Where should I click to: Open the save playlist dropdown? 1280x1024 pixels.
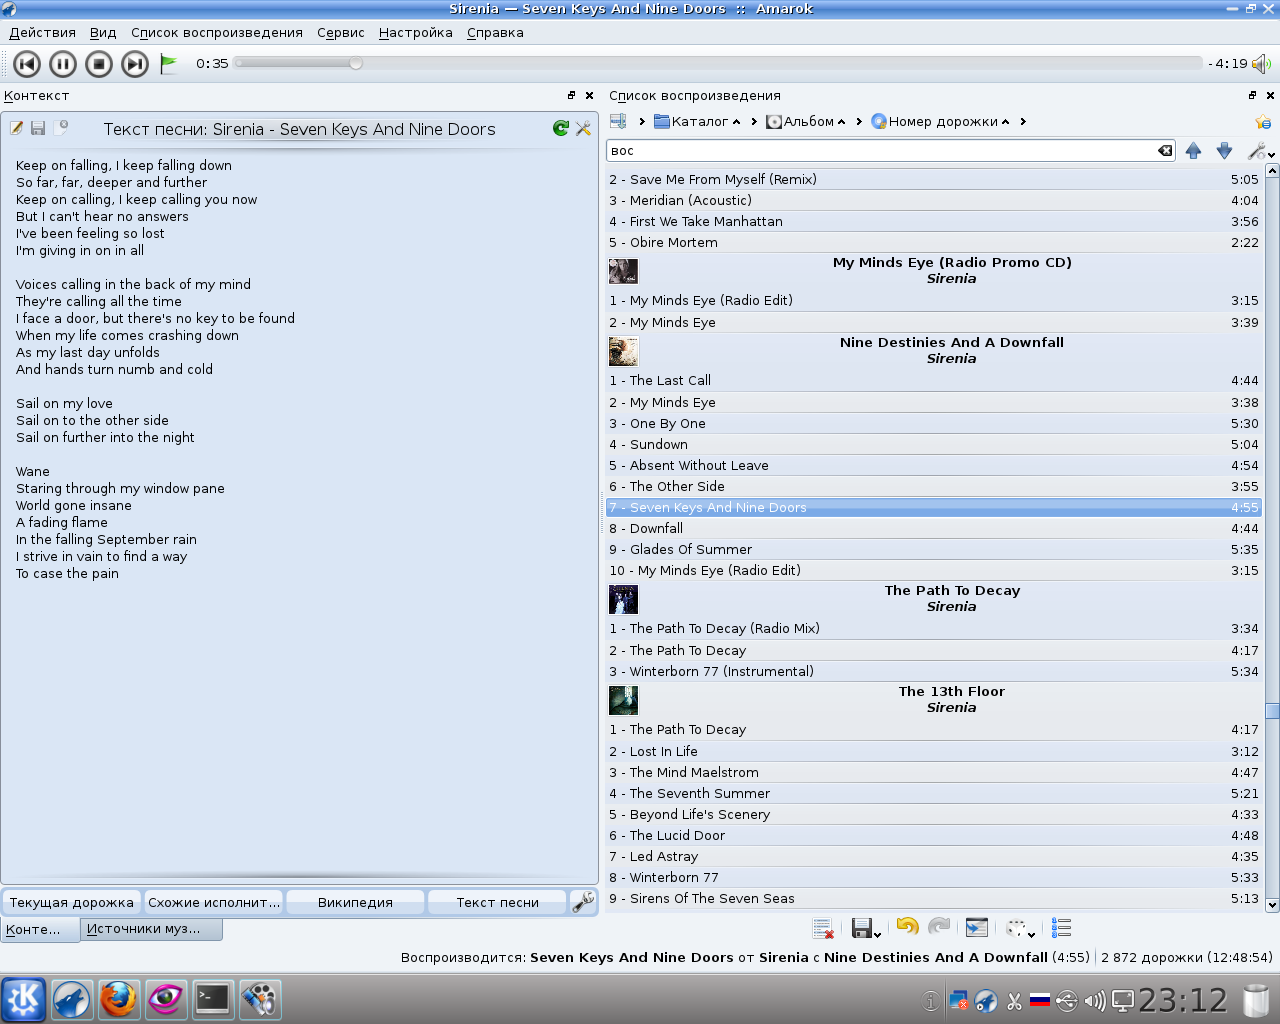click(x=866, y=929)
